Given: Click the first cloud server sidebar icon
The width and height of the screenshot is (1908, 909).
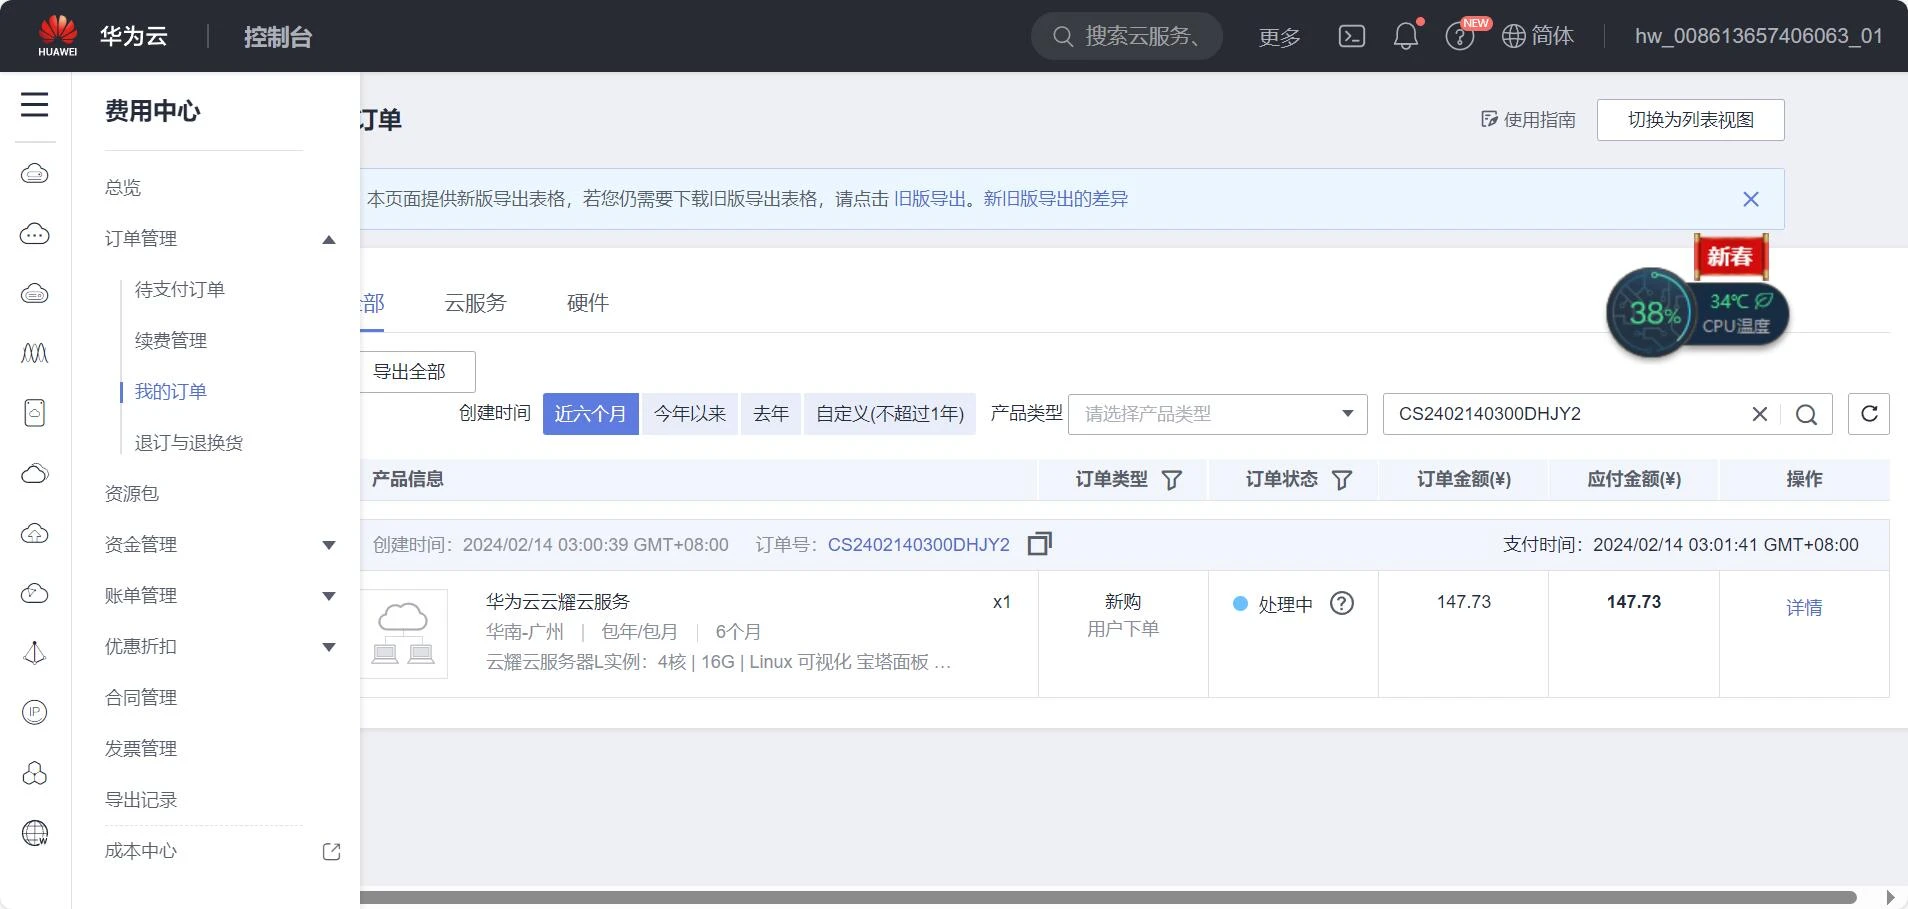Looking at the screenshot, I should pyautogui.click(x=35, y=174).
